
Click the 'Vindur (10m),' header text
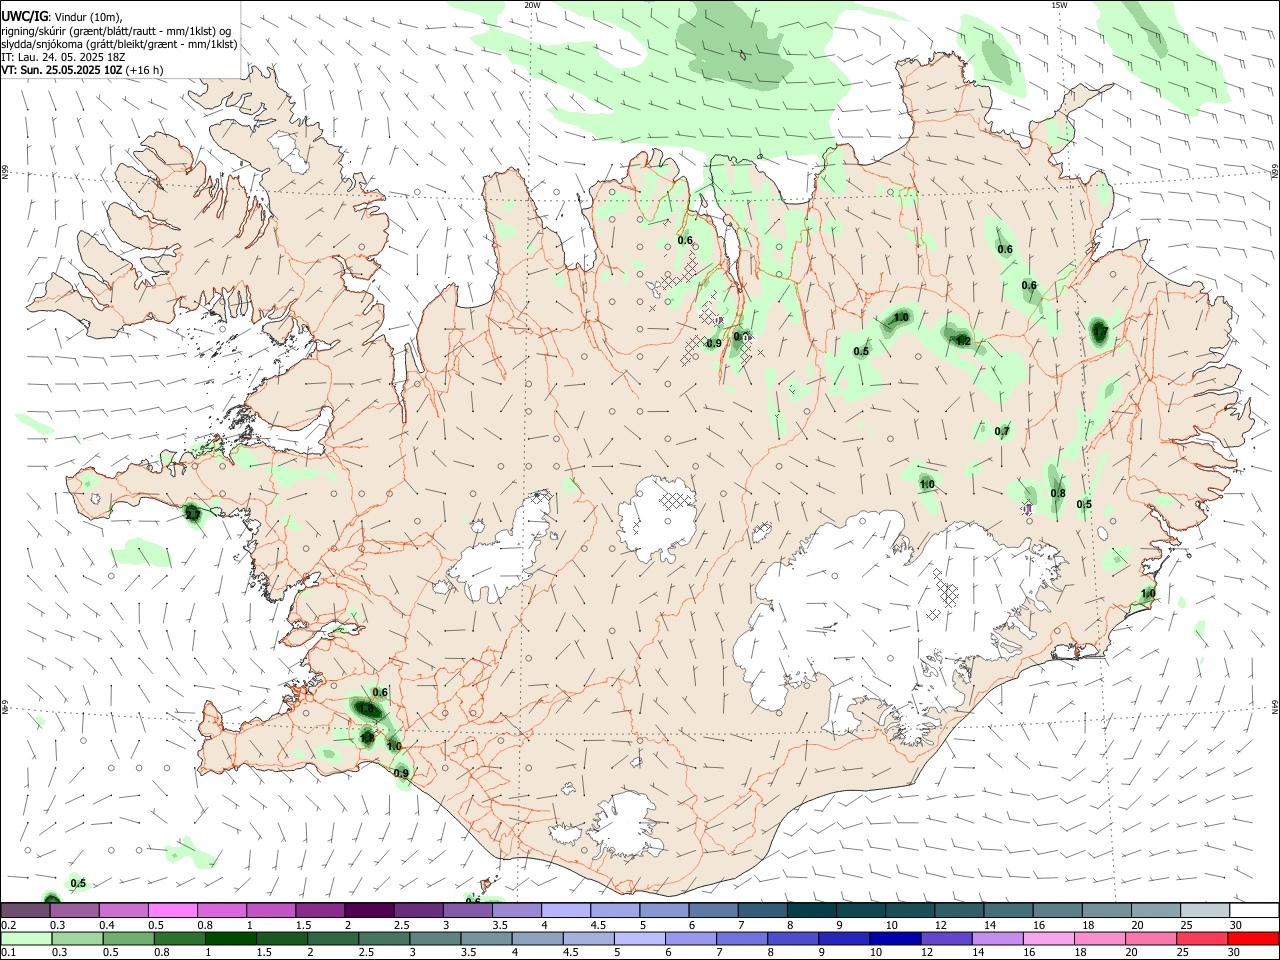88,16
